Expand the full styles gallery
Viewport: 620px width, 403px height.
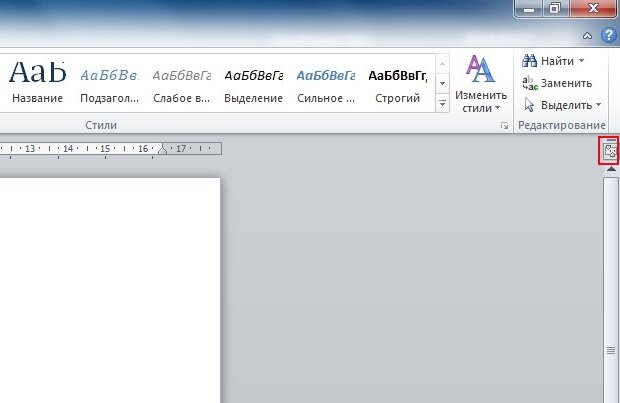pyautogui.click(x=442, y=103)
